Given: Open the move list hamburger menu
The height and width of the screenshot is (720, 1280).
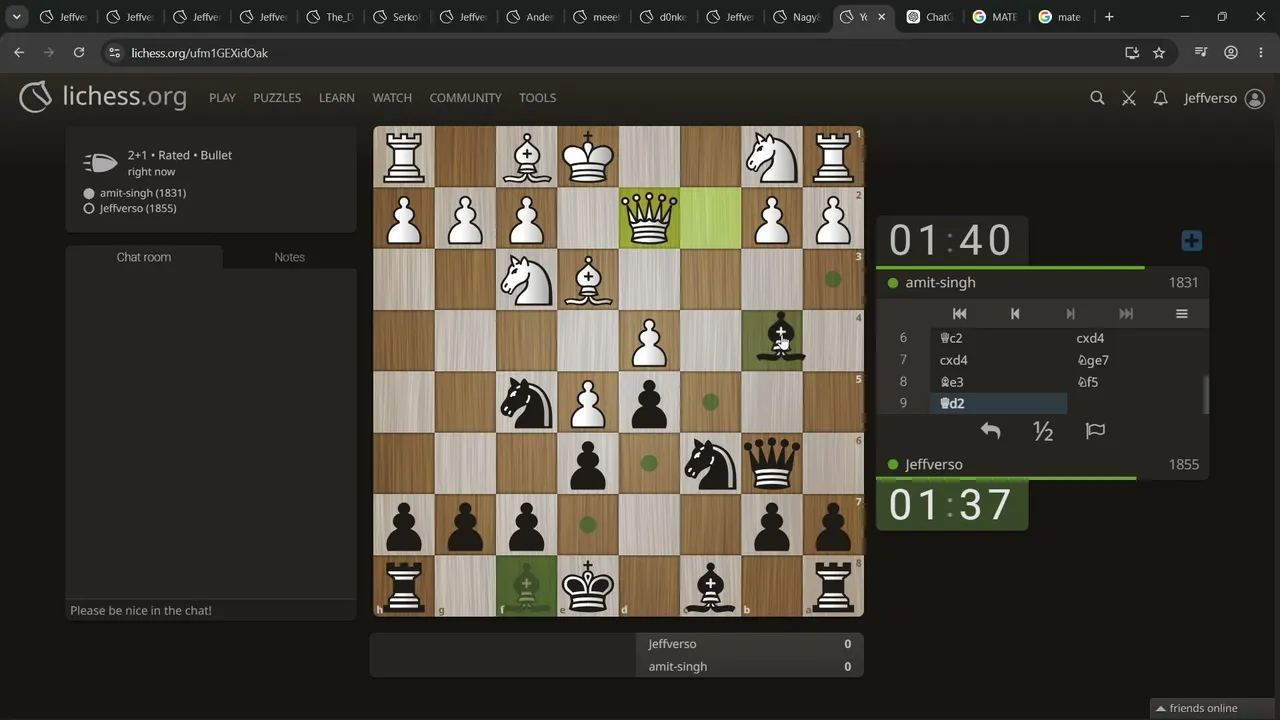Looking at the screenshot, I should click(1181, 314).
